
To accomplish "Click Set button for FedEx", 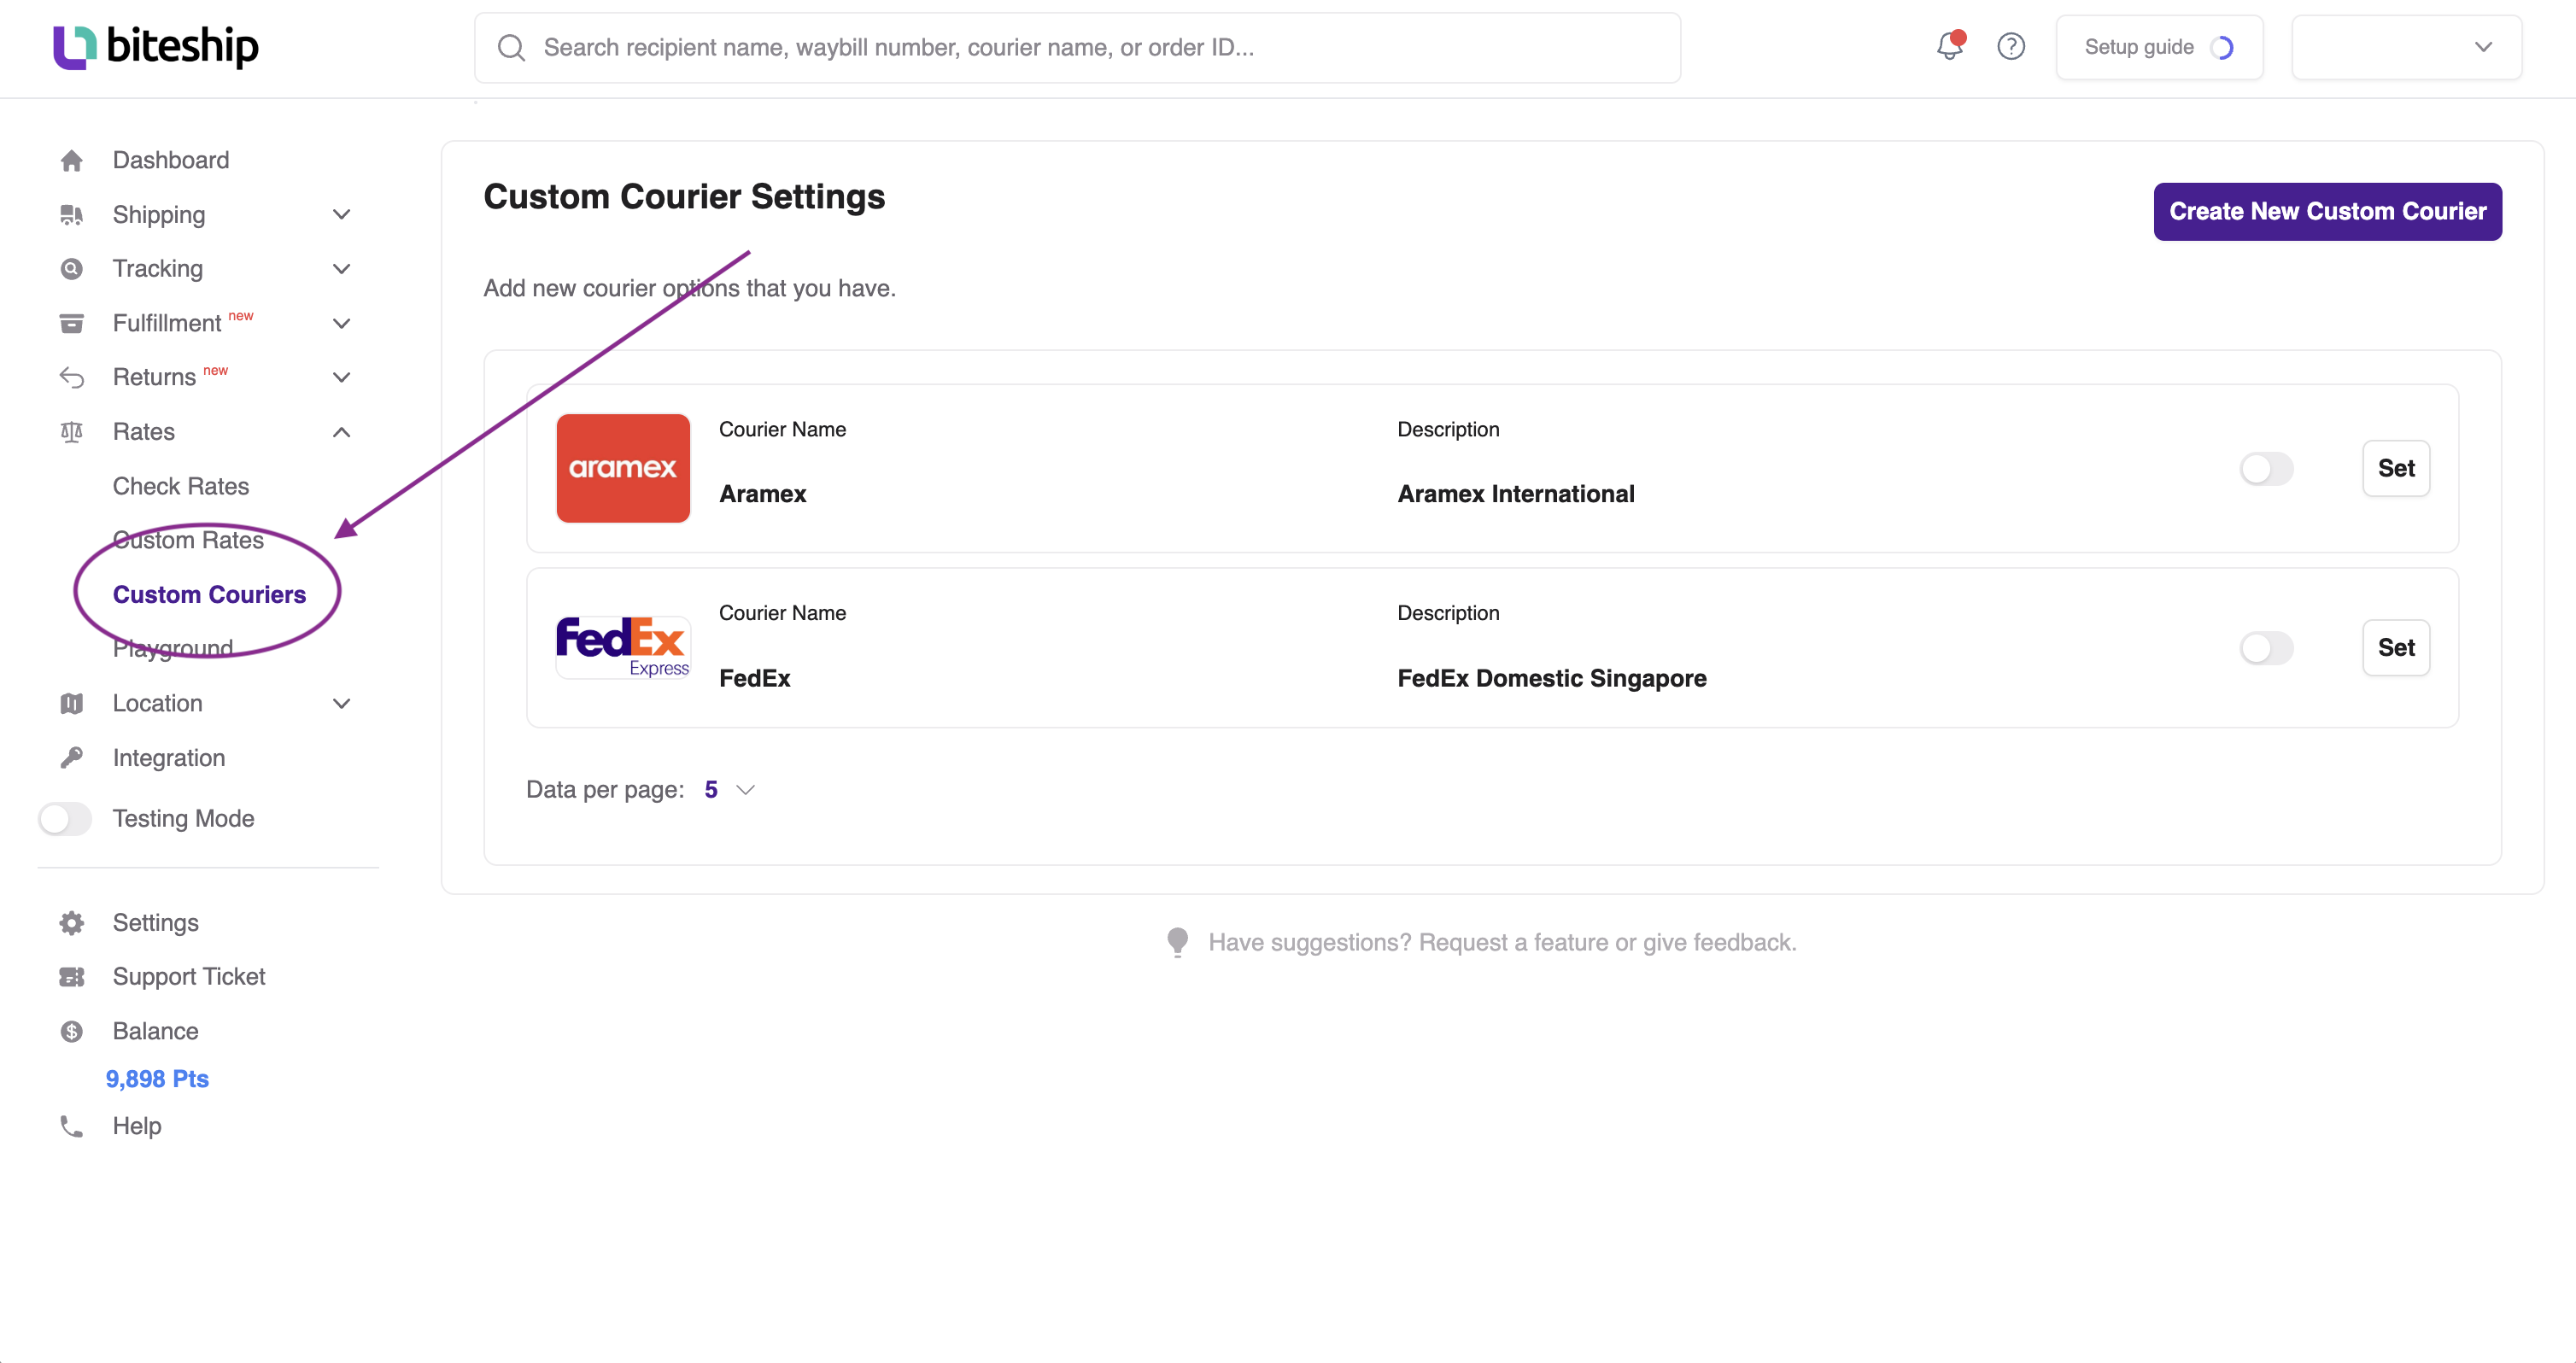I will click(2396, 648).
